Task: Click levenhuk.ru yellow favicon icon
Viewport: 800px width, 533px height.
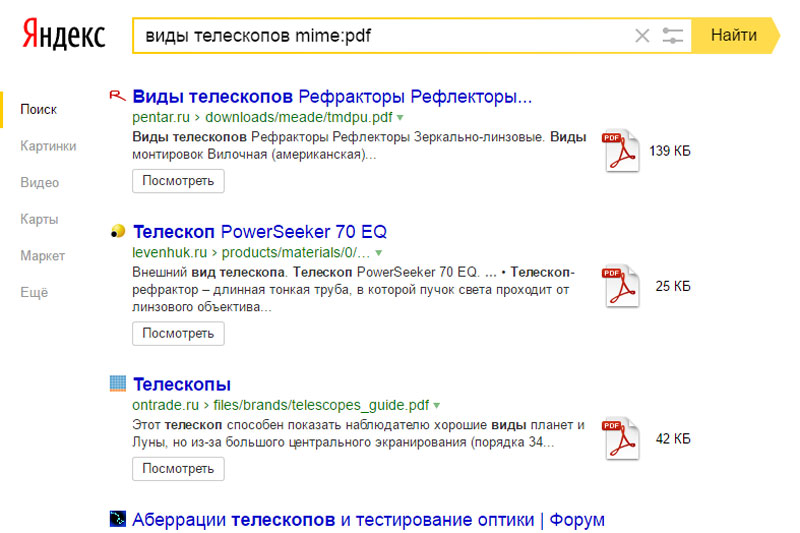Action: click(x=118, y=232)
